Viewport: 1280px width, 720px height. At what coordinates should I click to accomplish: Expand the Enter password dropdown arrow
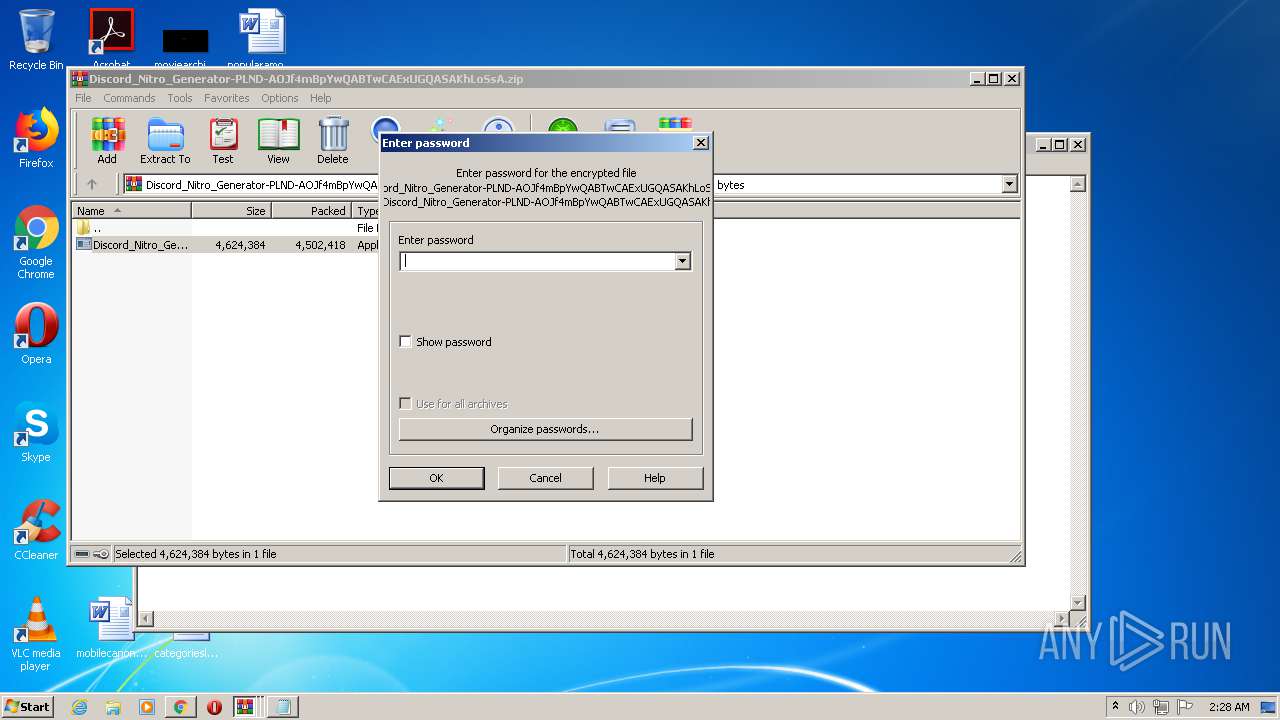[x=682, y=261]
